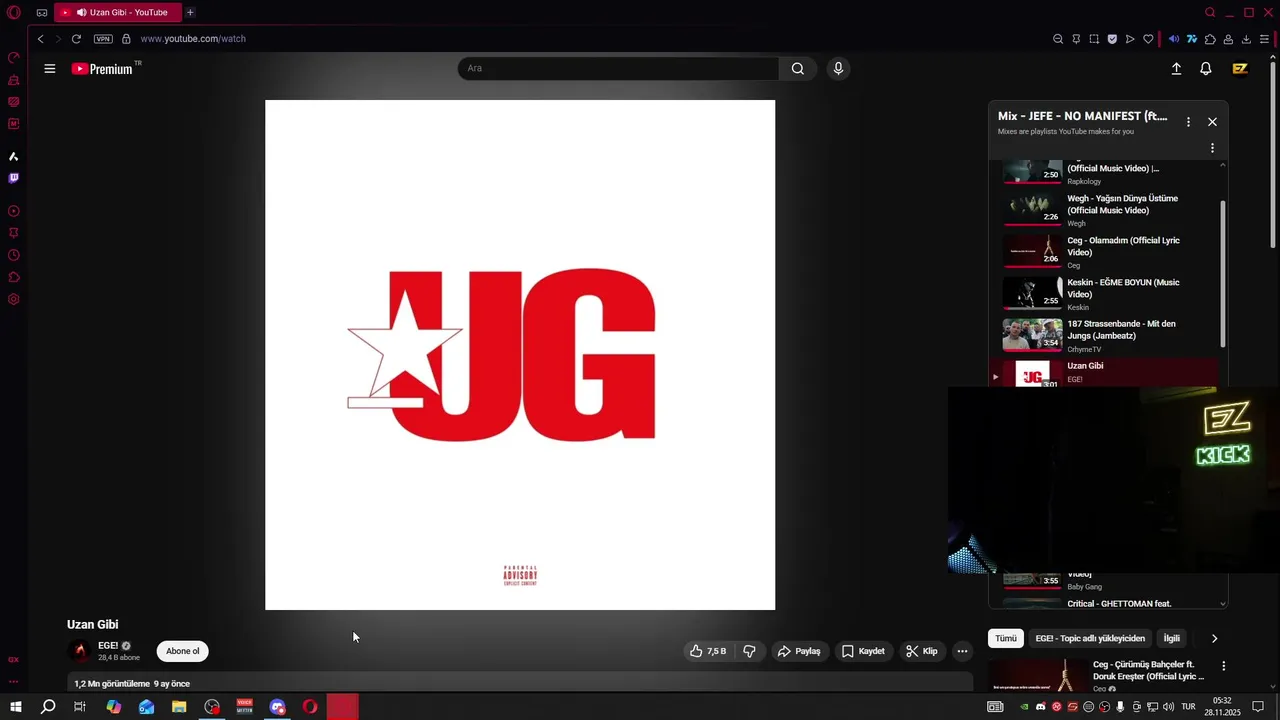Screen dimensions: 1280x720
Task: Open History clock icon in the sidebar
Action: click(x=14, y=255)
